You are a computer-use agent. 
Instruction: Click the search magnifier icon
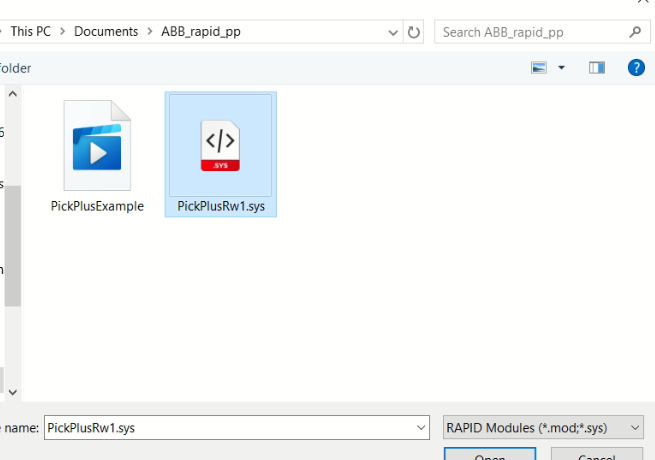click(635, 32)
